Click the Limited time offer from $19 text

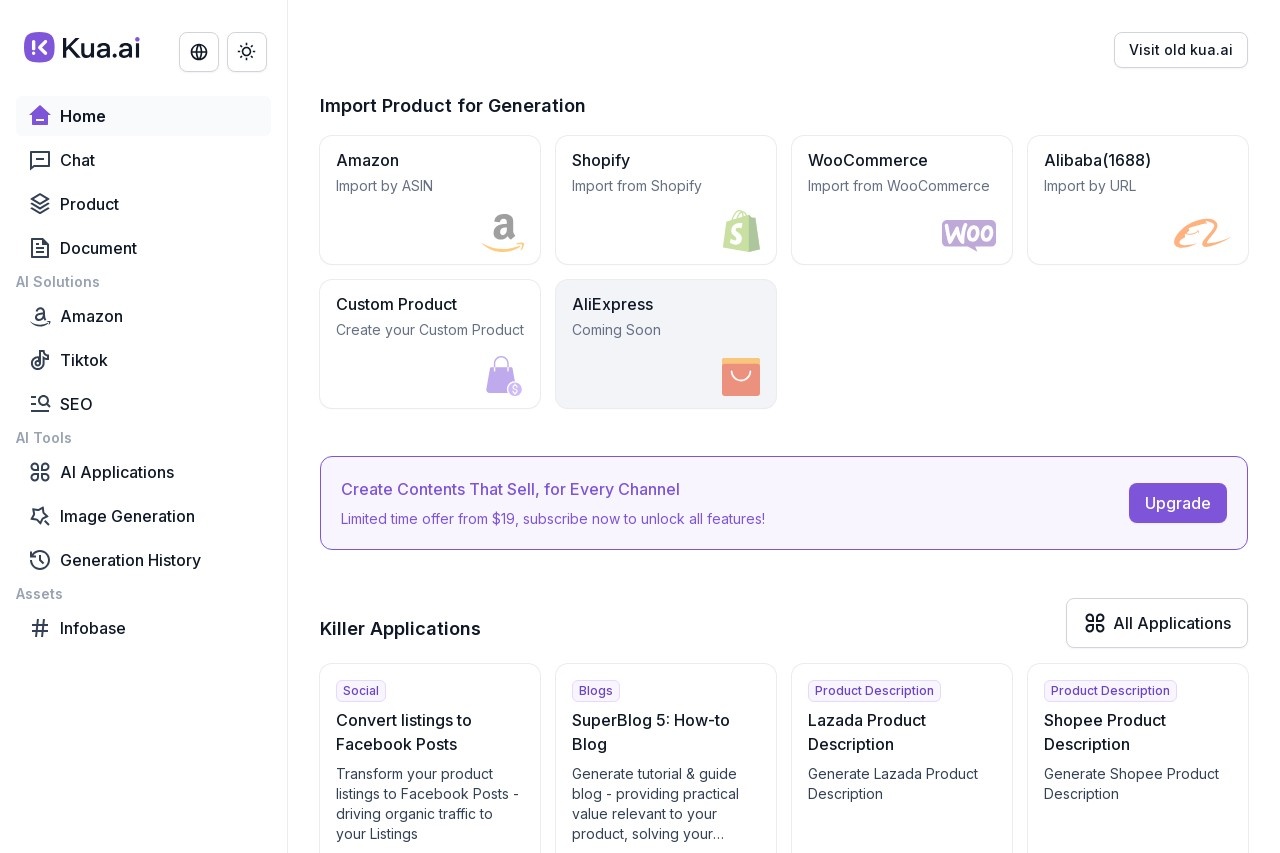553,519
